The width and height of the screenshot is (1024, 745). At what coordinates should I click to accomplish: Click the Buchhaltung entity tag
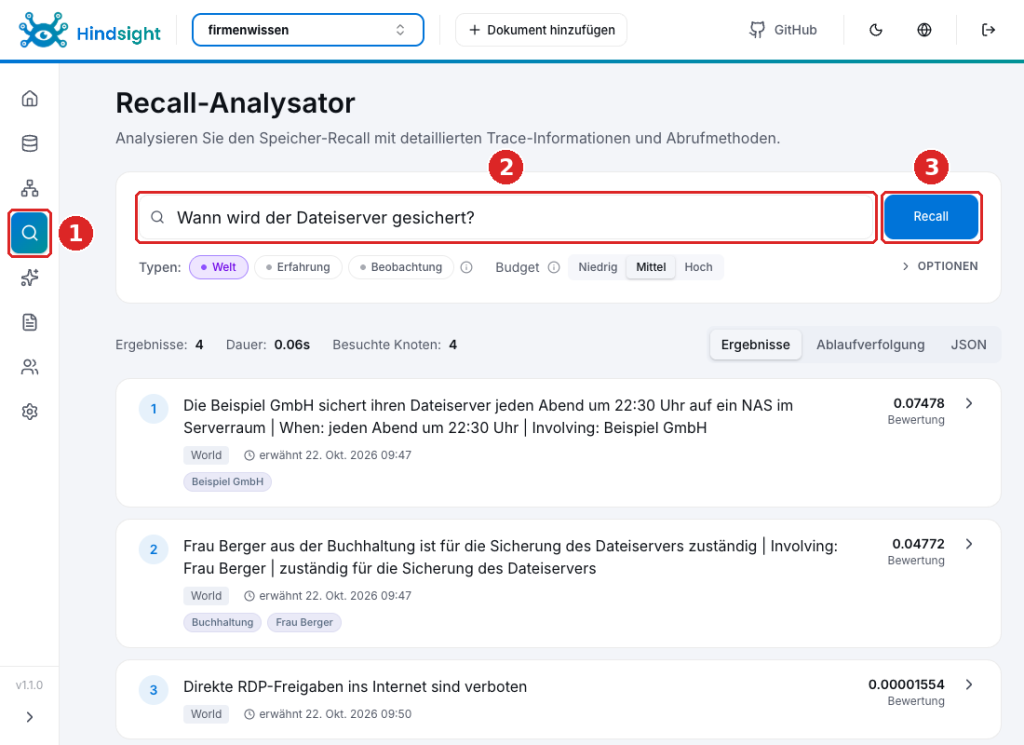222,622
